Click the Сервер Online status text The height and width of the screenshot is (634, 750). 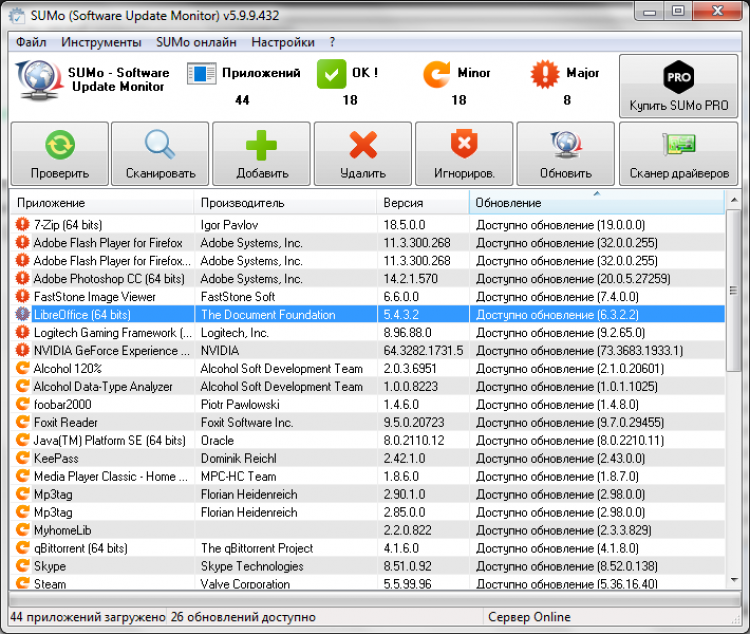coord(529,617)
